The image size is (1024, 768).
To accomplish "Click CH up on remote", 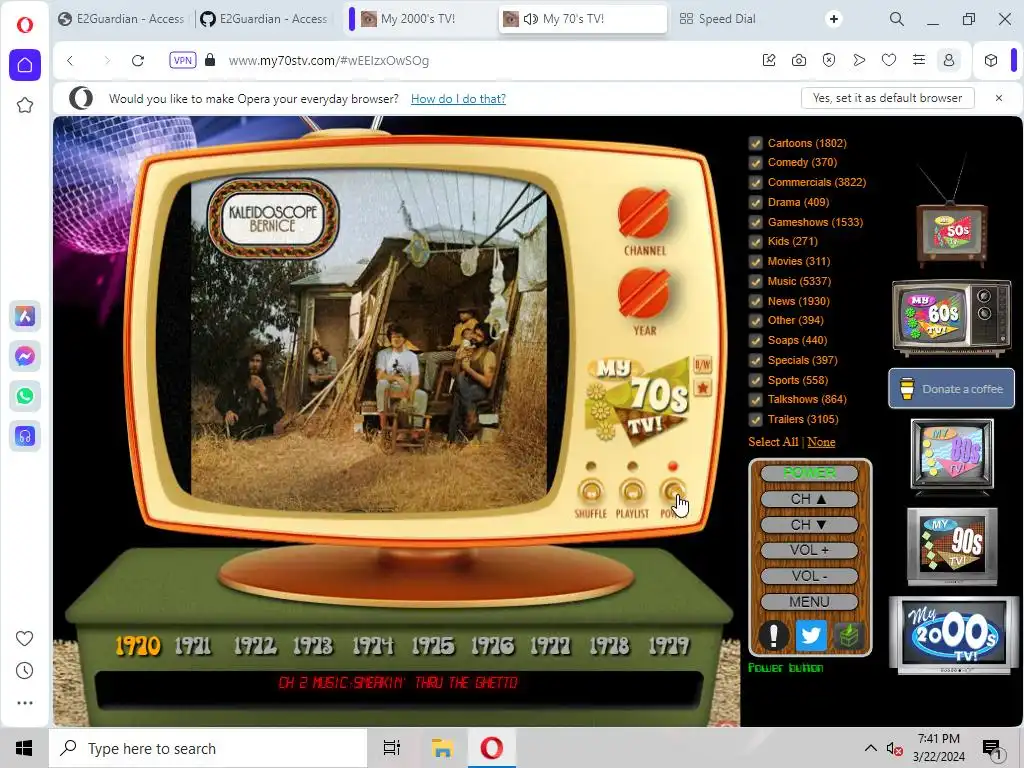I will (809, 499).
